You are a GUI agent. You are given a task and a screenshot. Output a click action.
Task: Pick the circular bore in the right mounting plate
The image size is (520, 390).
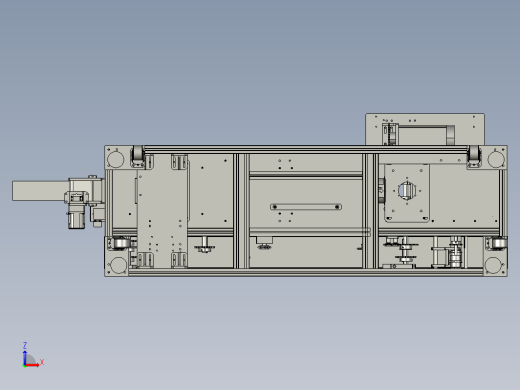click(407, 190)
